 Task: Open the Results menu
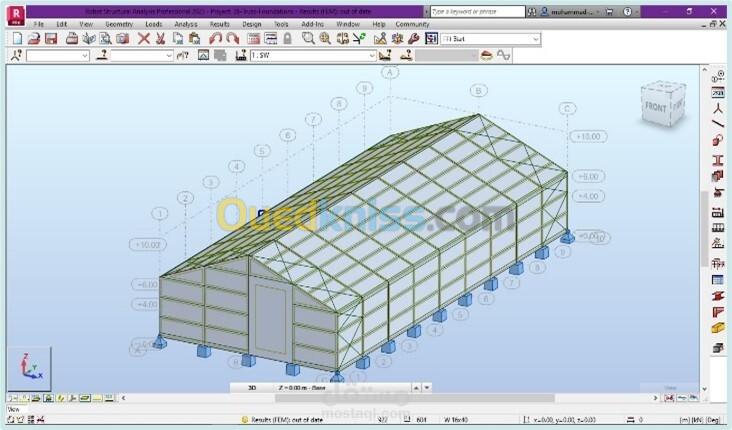point(219,23)
